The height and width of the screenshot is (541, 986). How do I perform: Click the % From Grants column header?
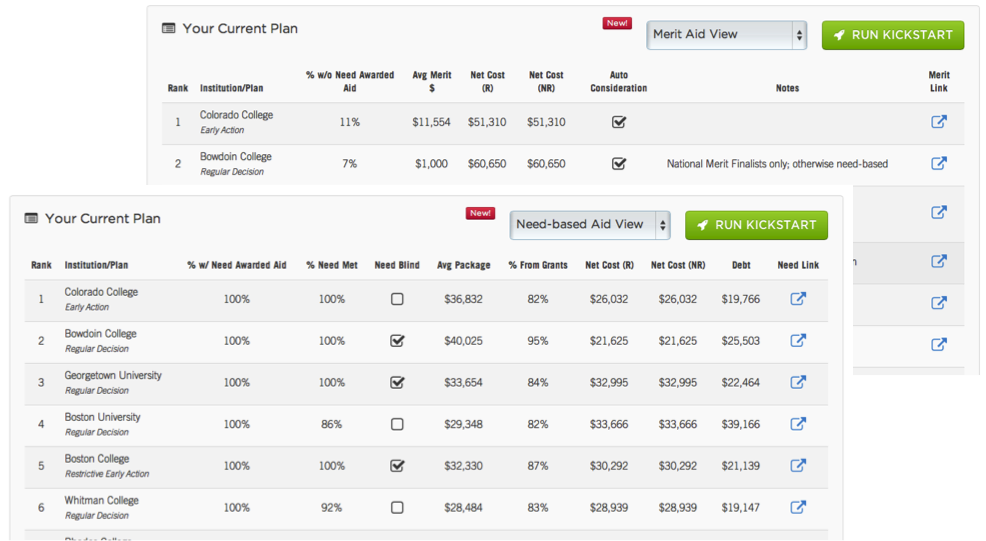[538, 265]
